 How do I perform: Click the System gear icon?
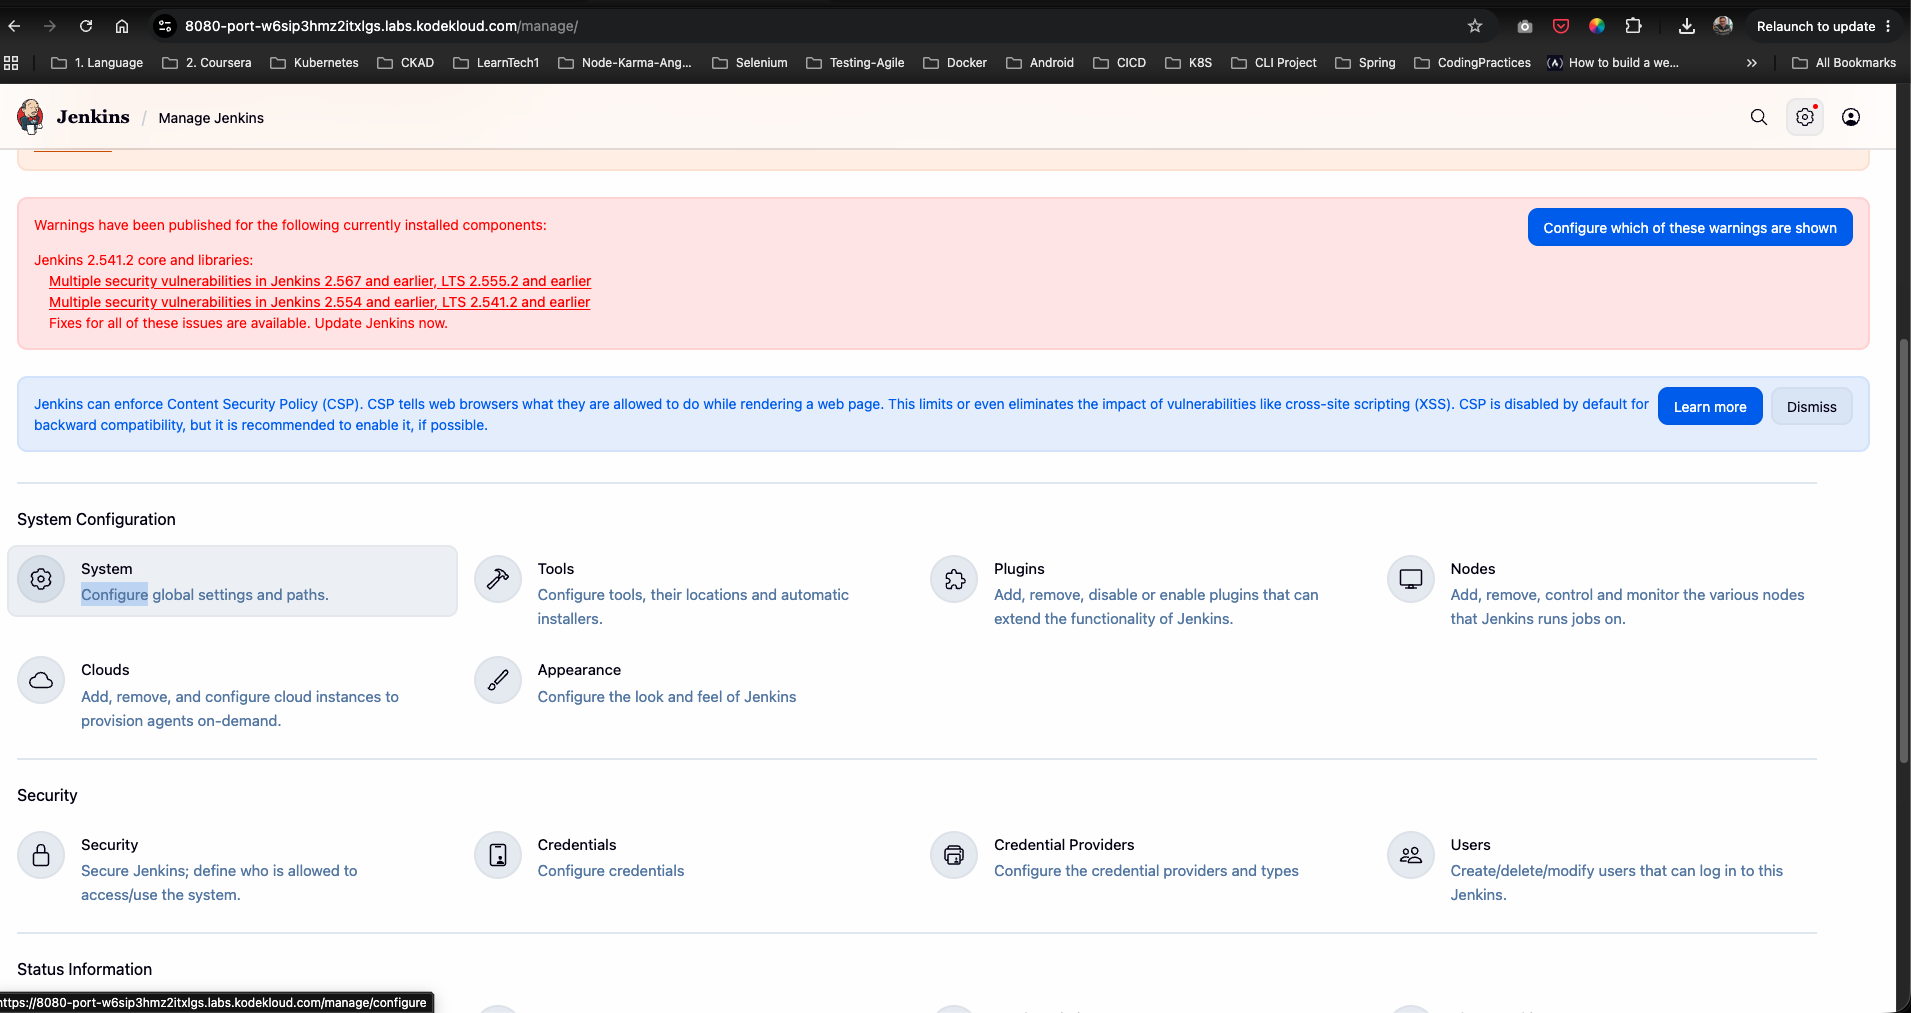tap(41, 579)
